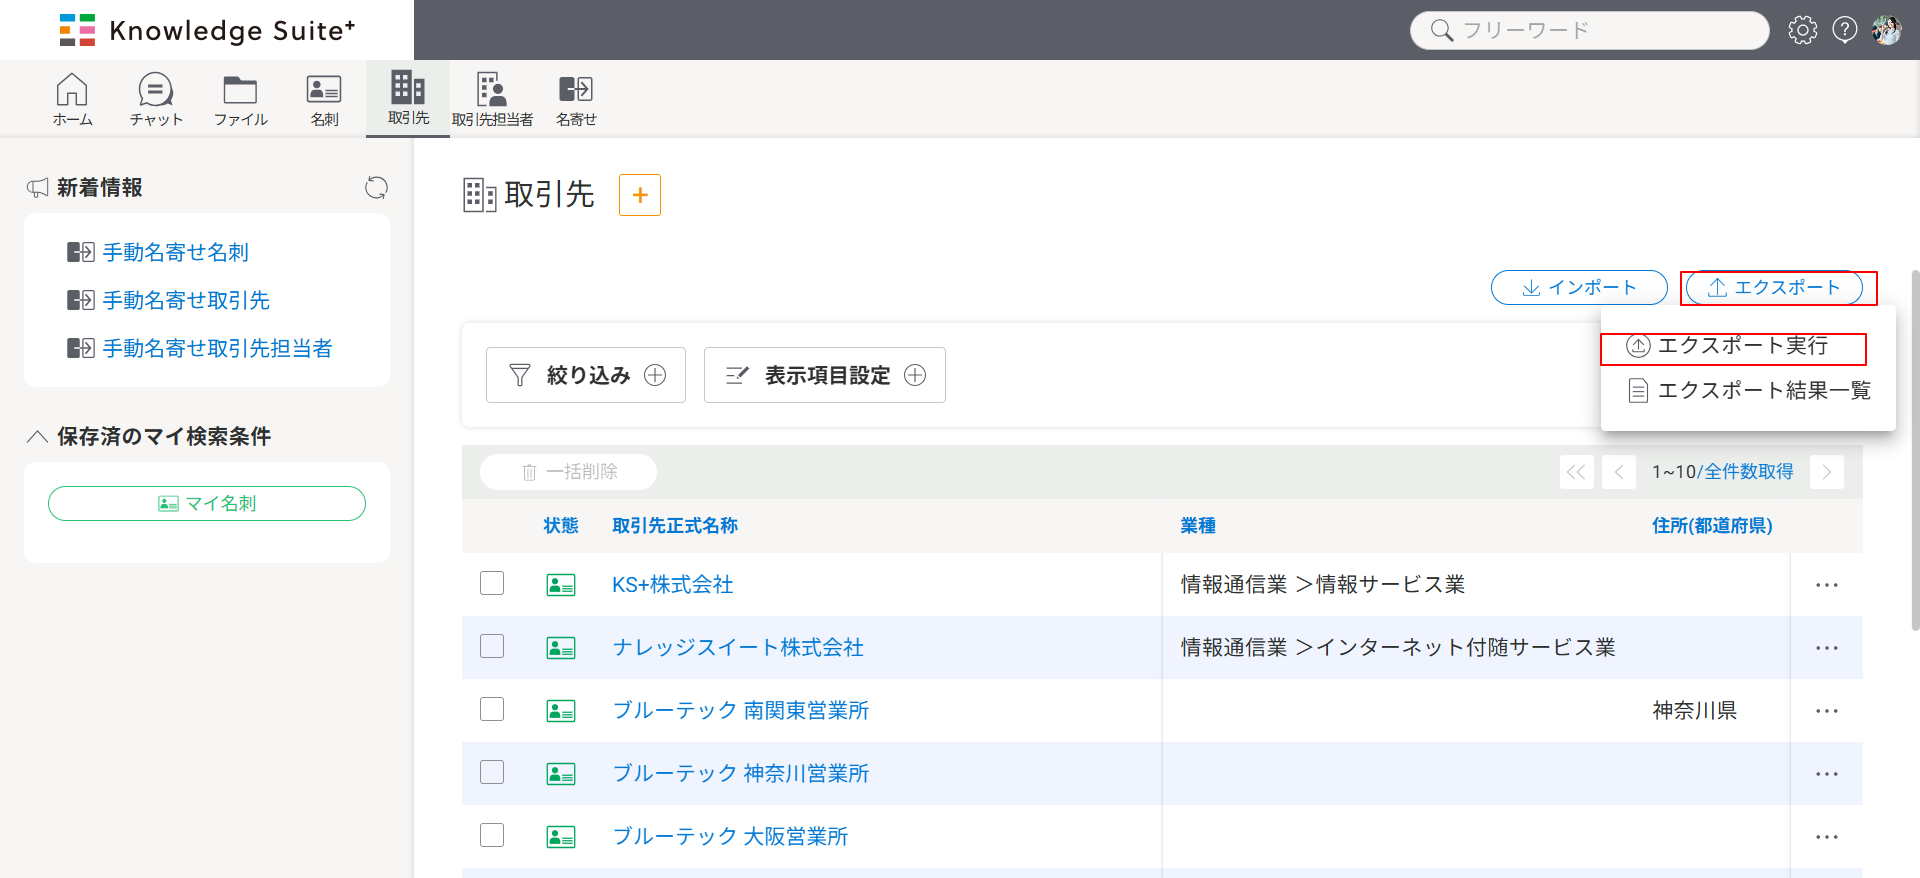Open ブルーテック 神奈川営業所 link
Screen dimensions: 1920x878
pos(741,774)
